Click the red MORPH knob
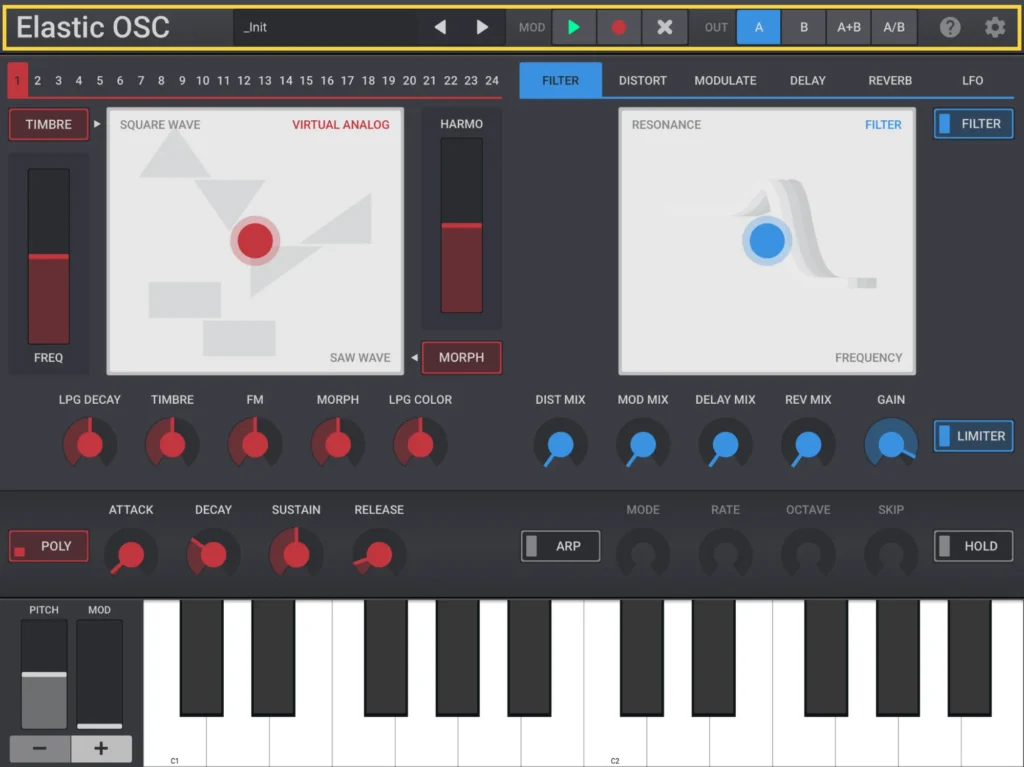 click(338, 444)
